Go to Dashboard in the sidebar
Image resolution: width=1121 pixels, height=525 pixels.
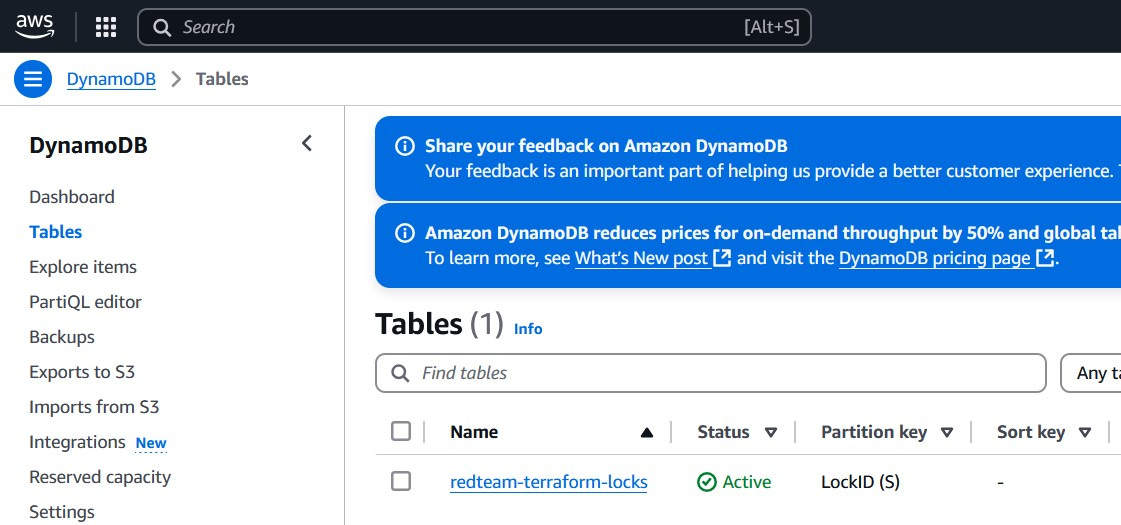point(71,197)
